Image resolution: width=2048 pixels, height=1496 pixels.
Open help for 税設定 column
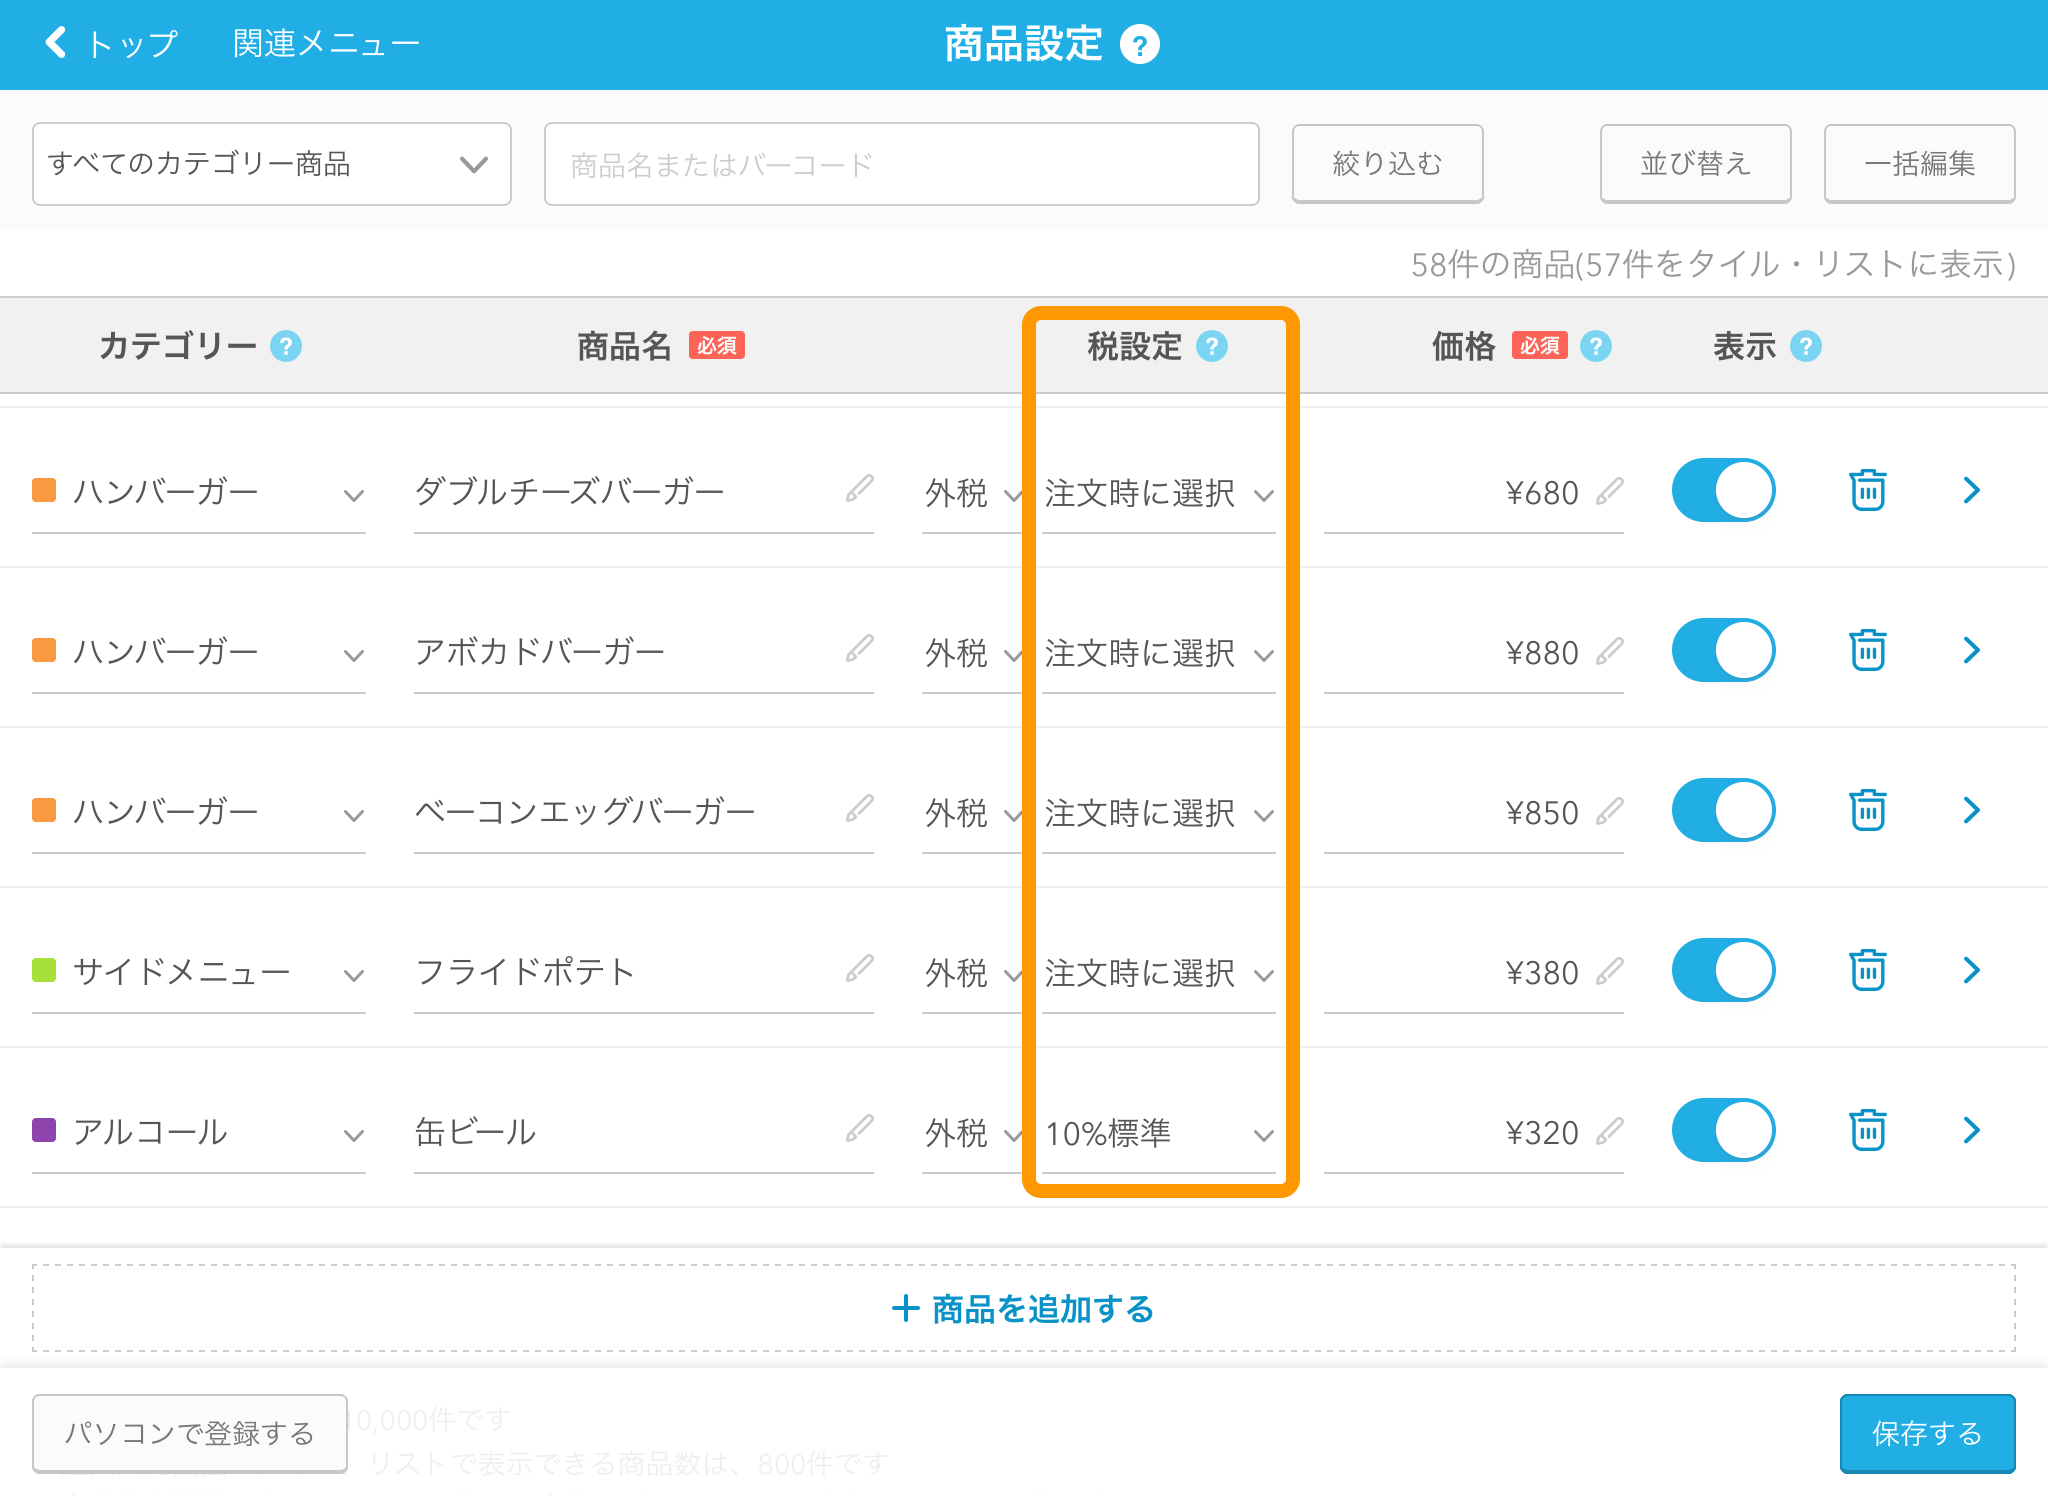pyautogui.click(x=1211, y=346)
